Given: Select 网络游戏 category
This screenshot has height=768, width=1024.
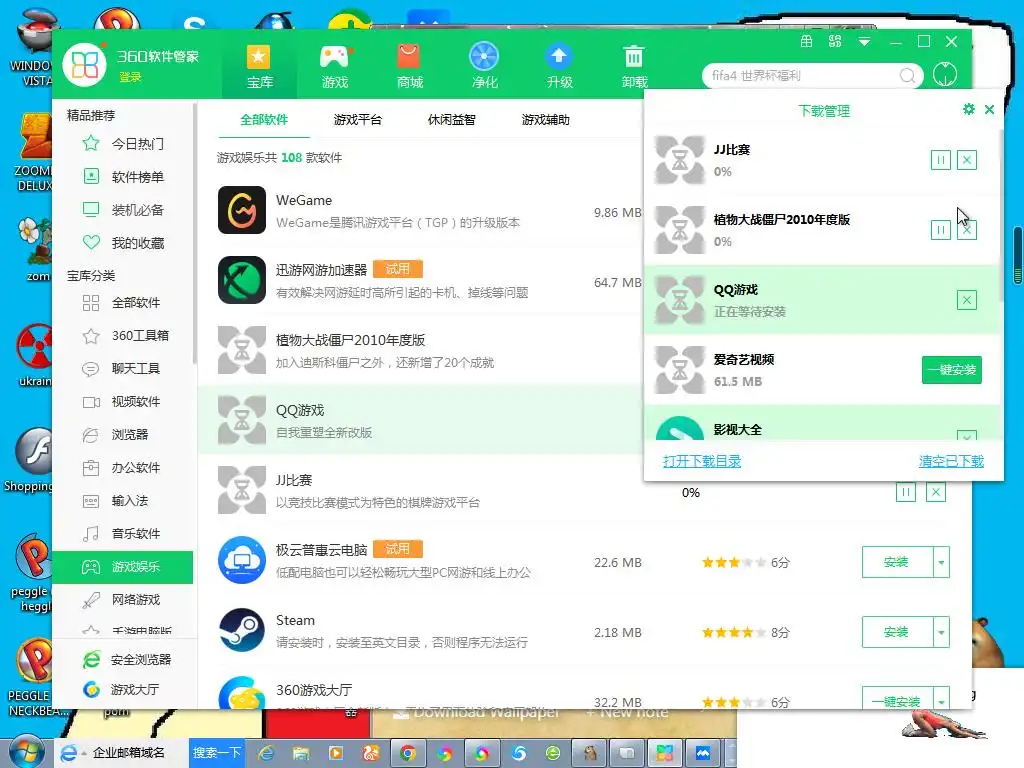Looking at the screenshot, I should pos(123,600).
